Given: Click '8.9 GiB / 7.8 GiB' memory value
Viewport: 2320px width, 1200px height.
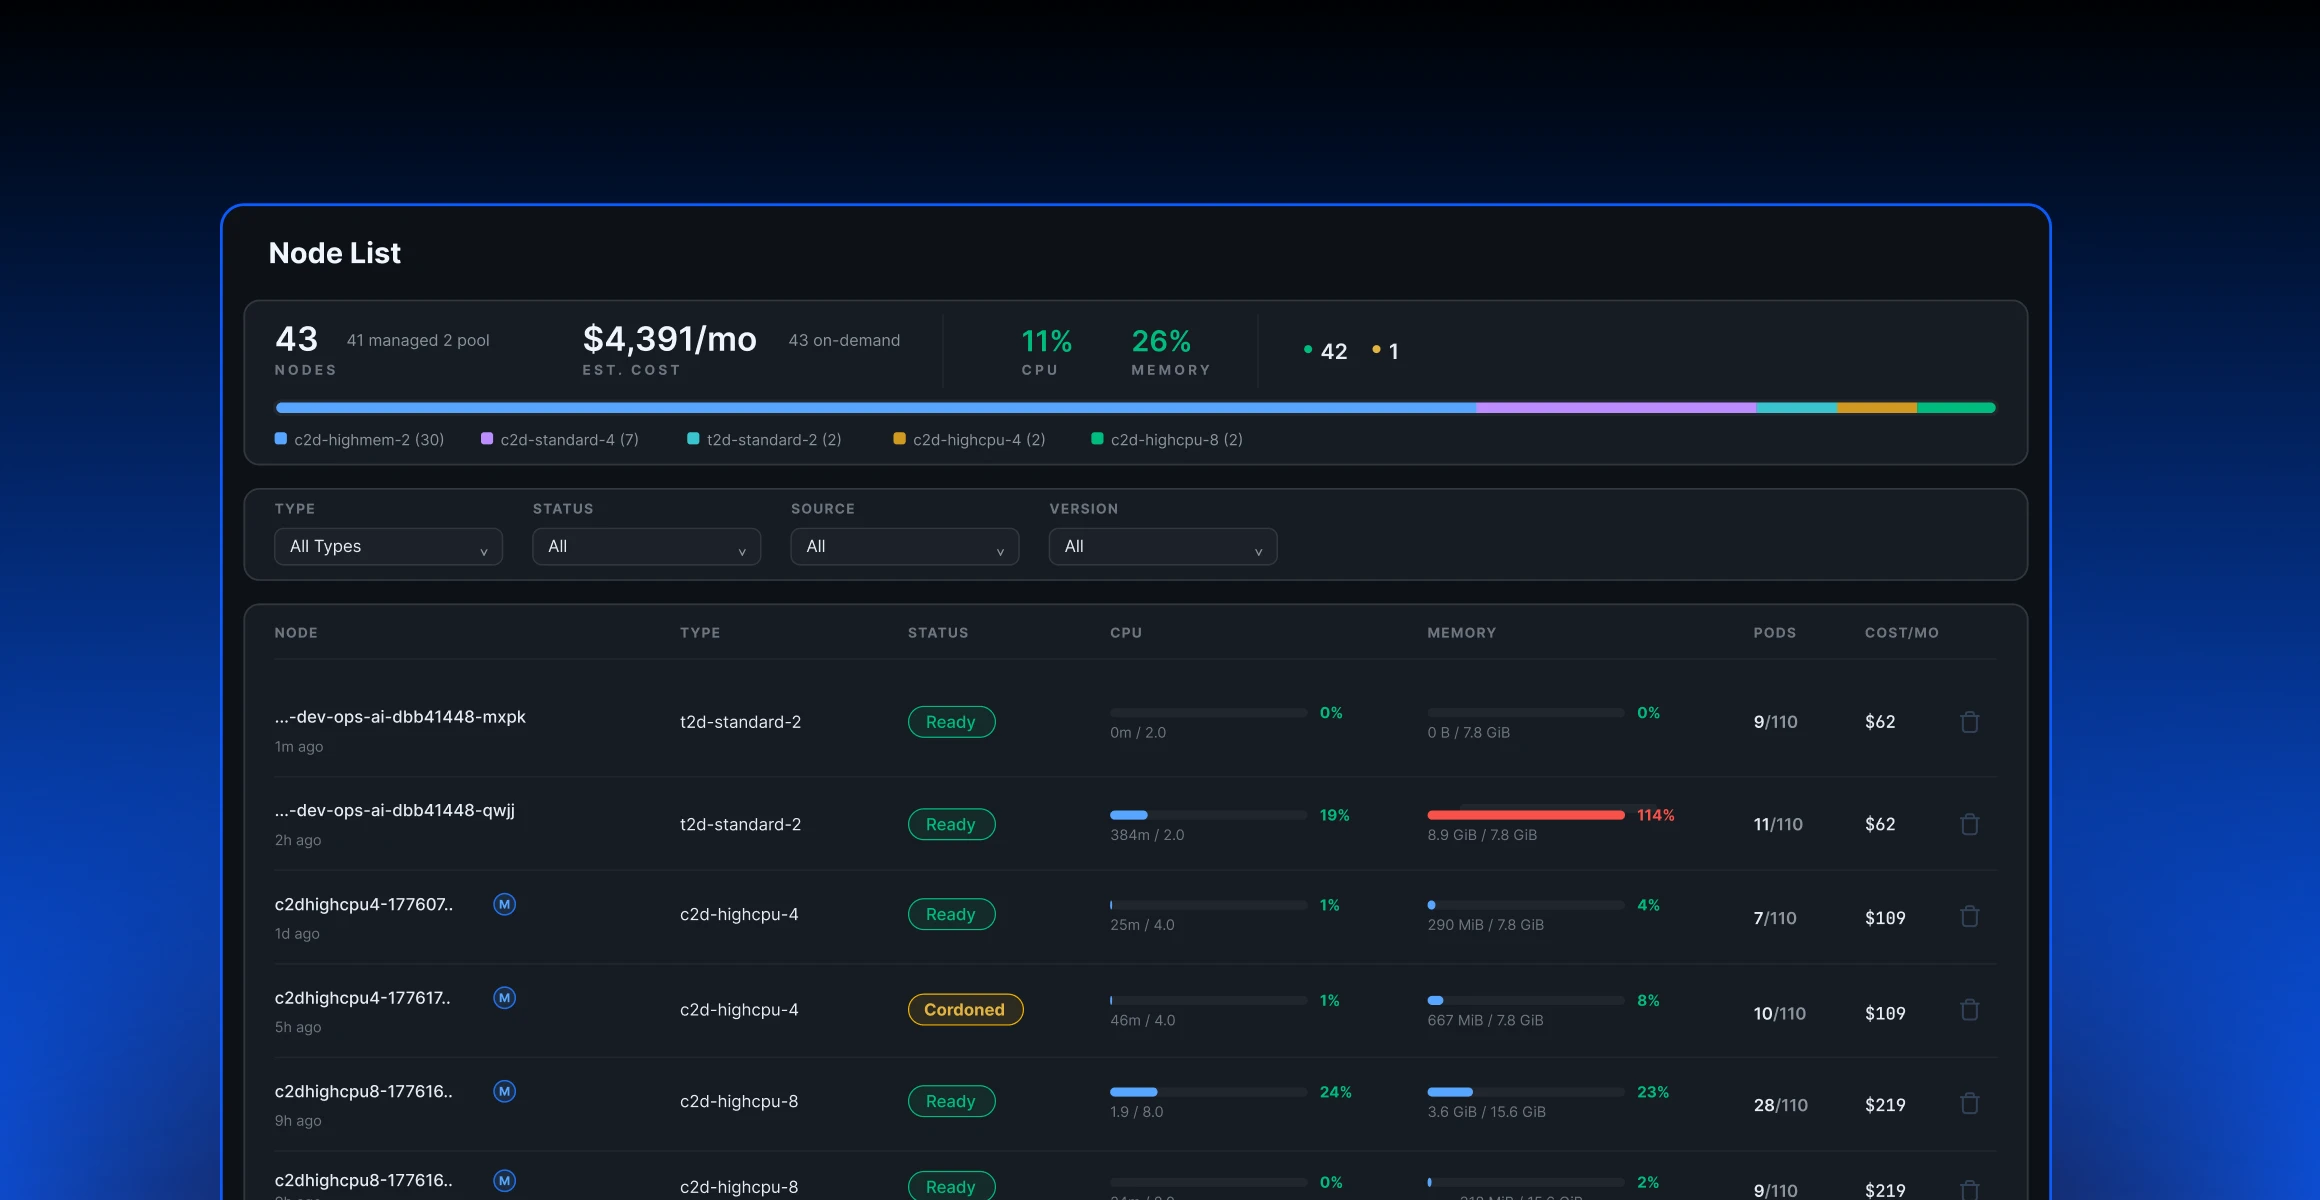Looking at the screenshot, I should point(1482,835).
